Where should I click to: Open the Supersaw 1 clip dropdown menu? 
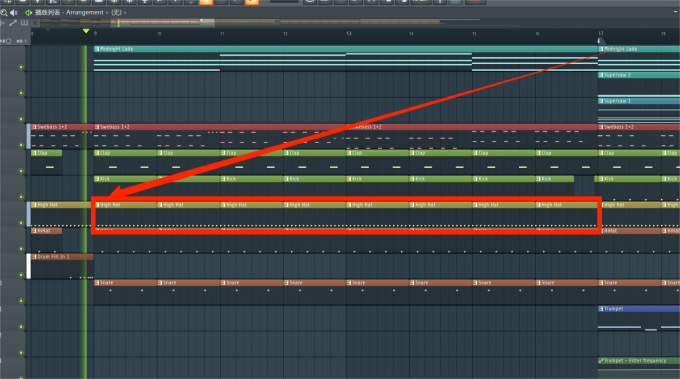pyautogui.click(x=601, y=101)
